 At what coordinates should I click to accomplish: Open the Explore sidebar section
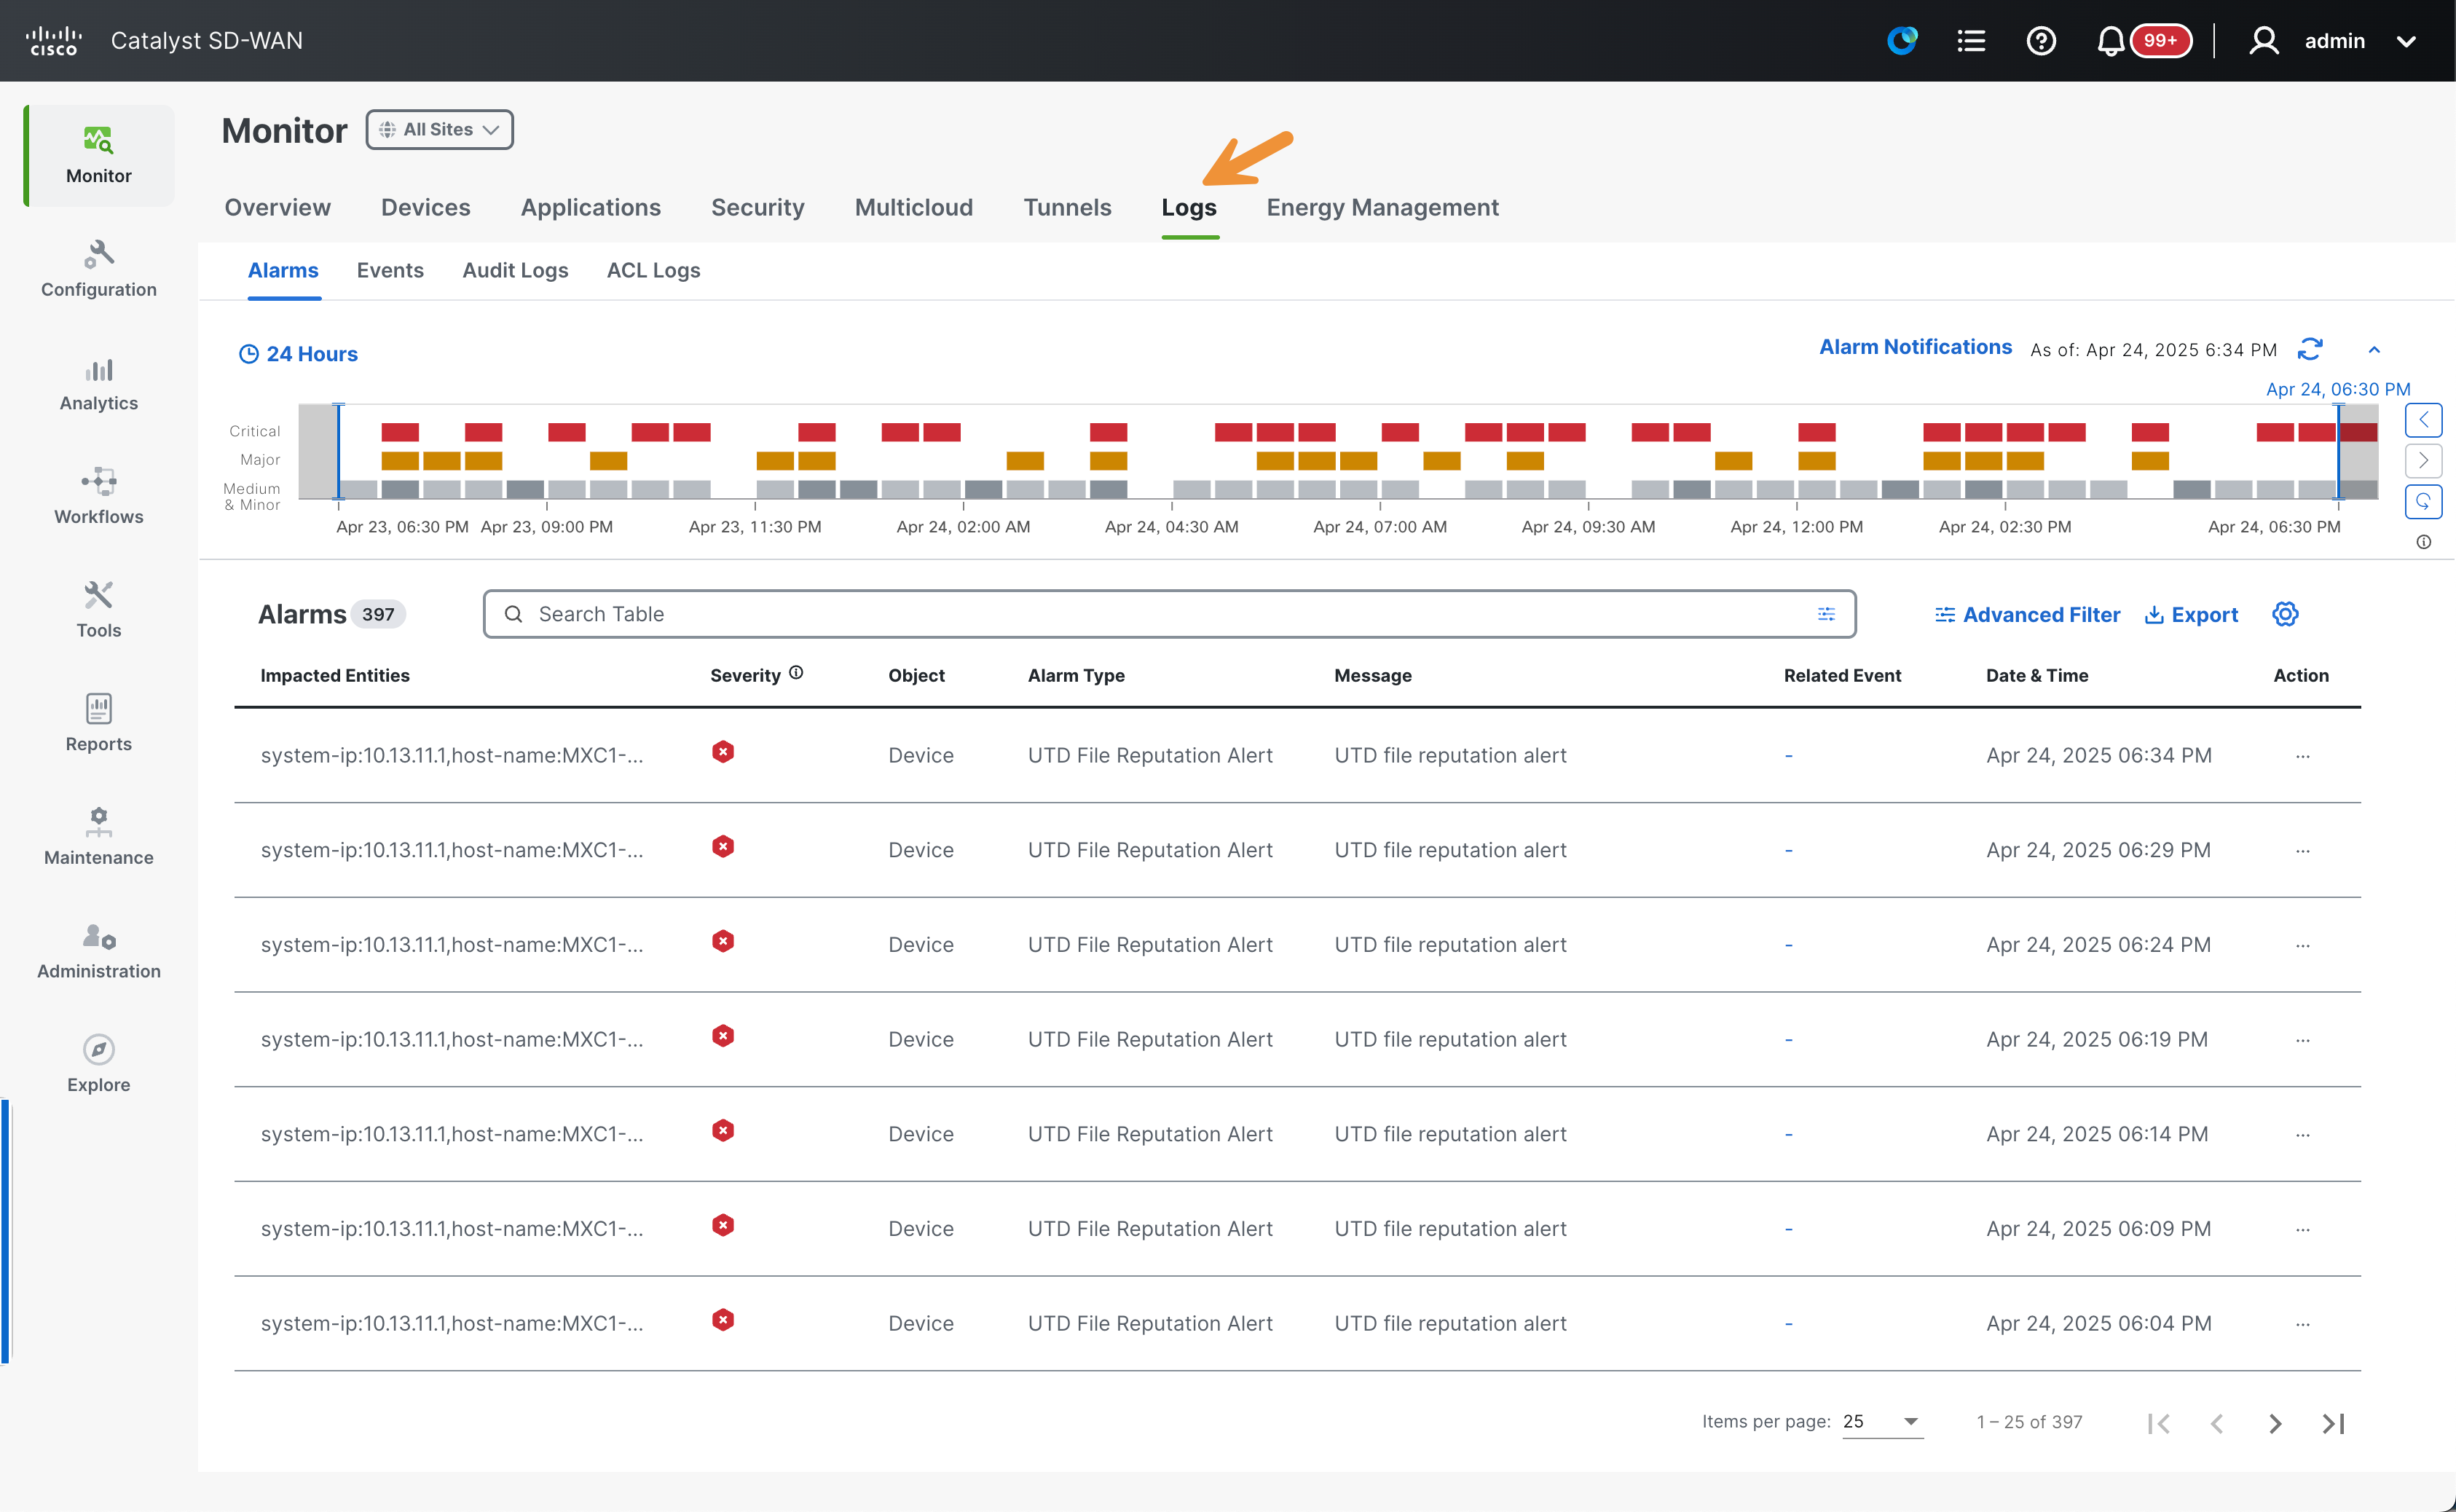[98, 1064]
